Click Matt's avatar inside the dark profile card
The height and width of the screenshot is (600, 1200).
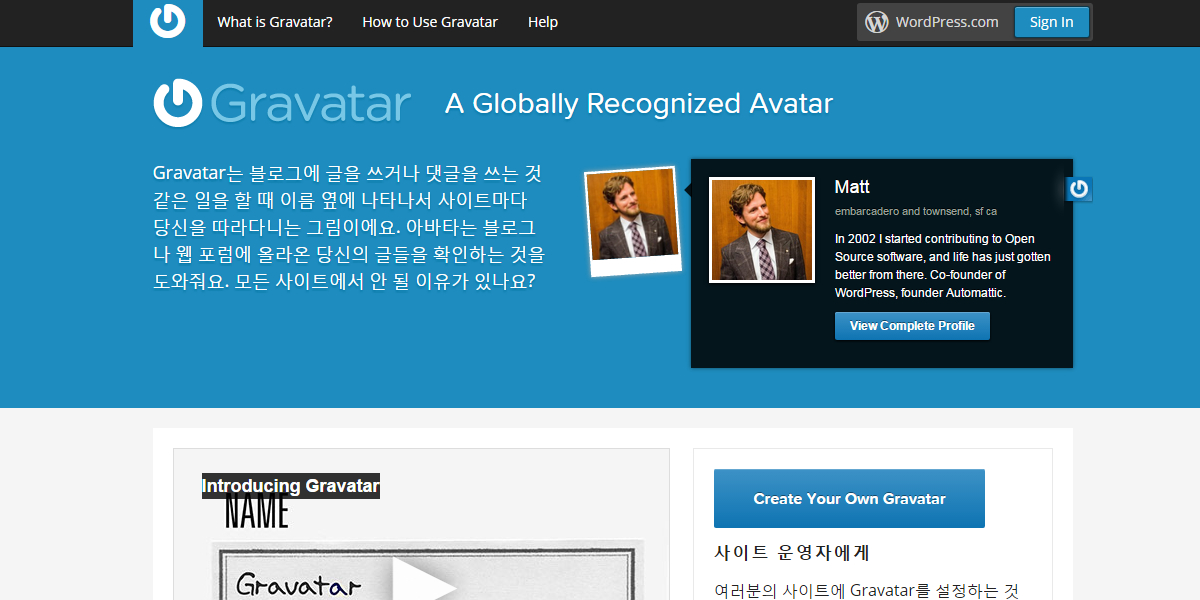[761, 229]
